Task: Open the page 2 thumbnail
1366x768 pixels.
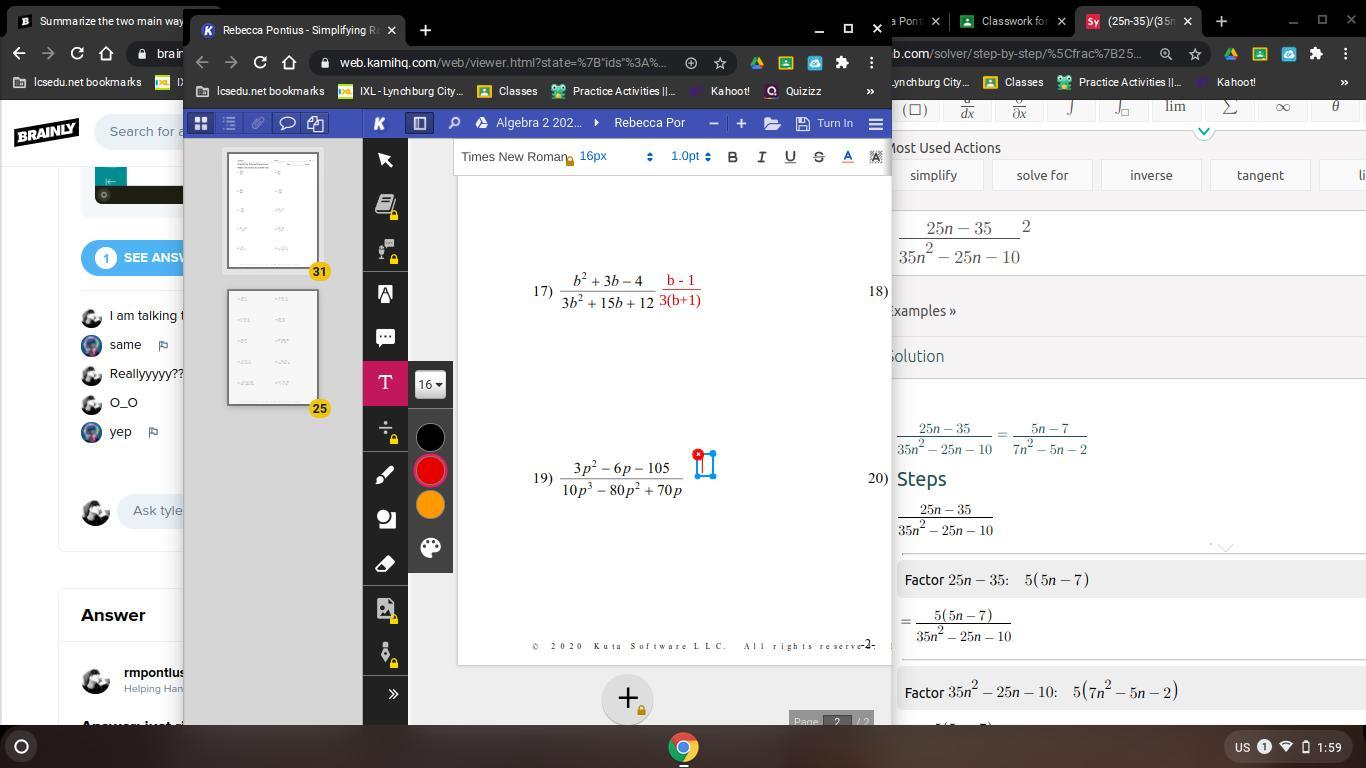Action: pyautogui.click(x=273, y=347)
